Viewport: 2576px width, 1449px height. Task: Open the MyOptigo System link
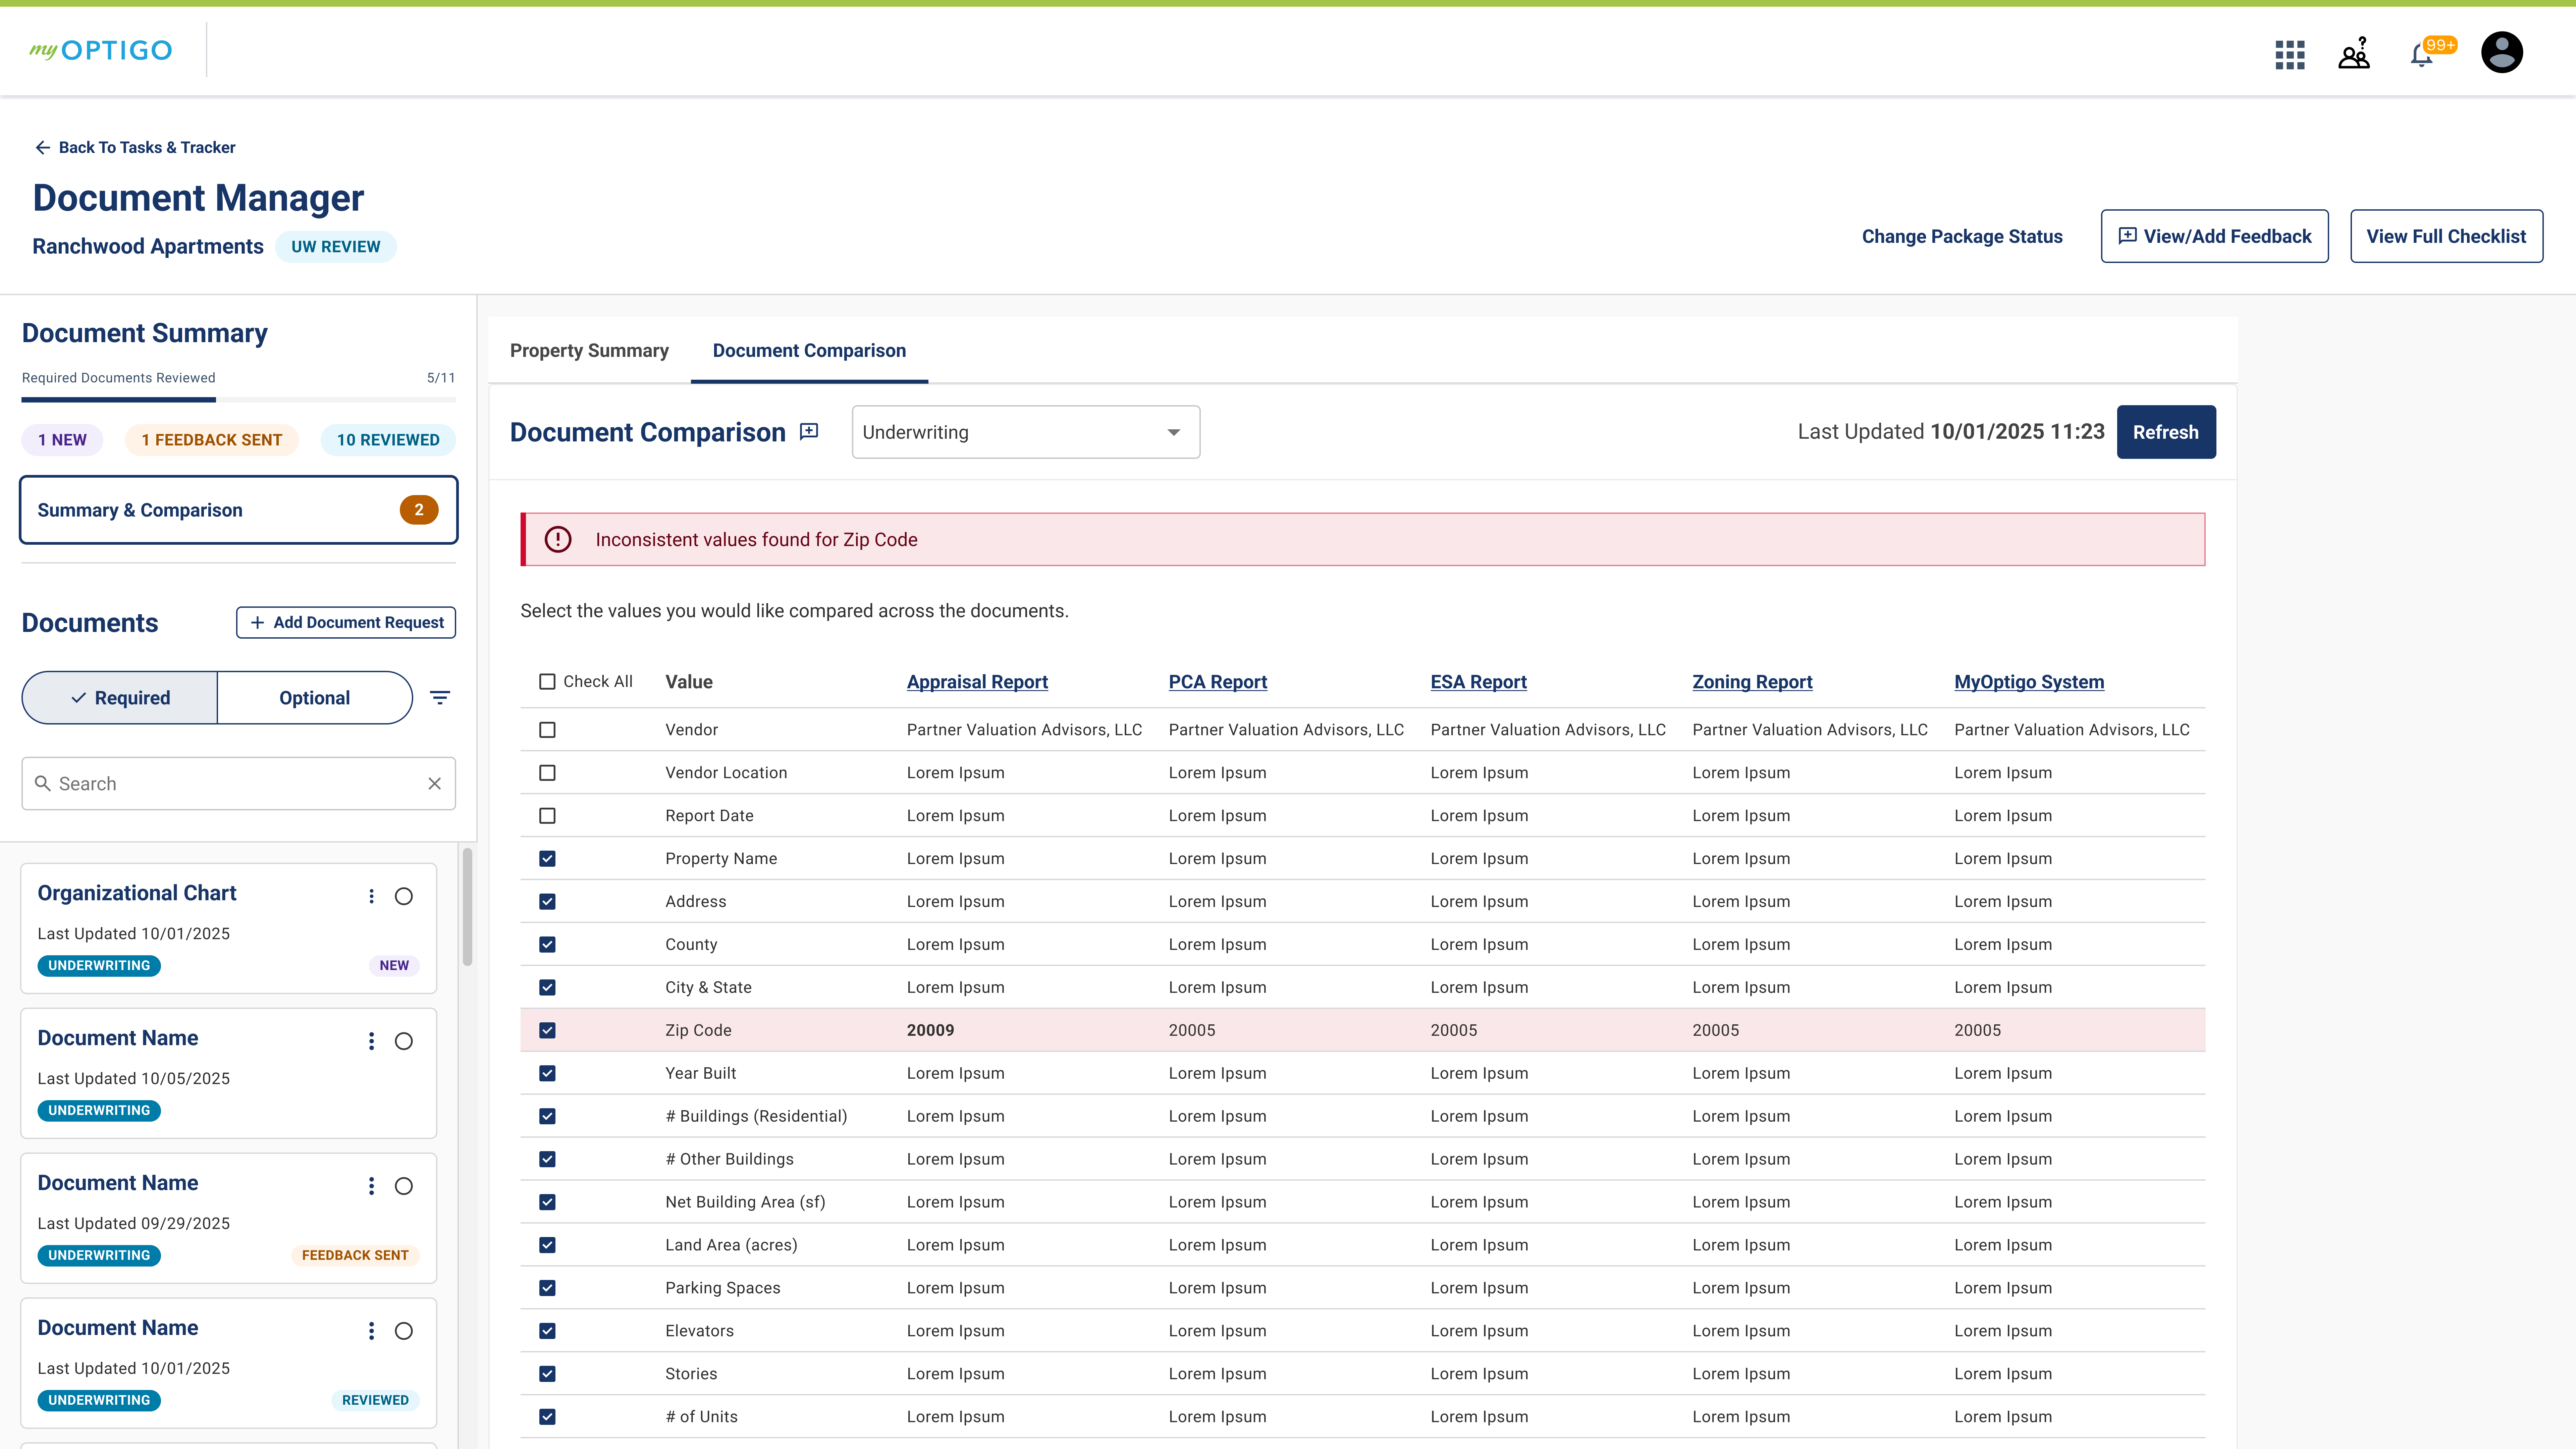pos(2029,682)
